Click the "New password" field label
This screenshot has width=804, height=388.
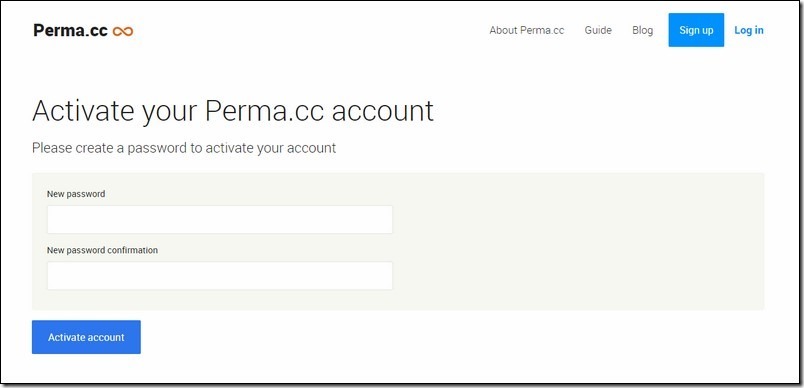(x=76, y=194)
